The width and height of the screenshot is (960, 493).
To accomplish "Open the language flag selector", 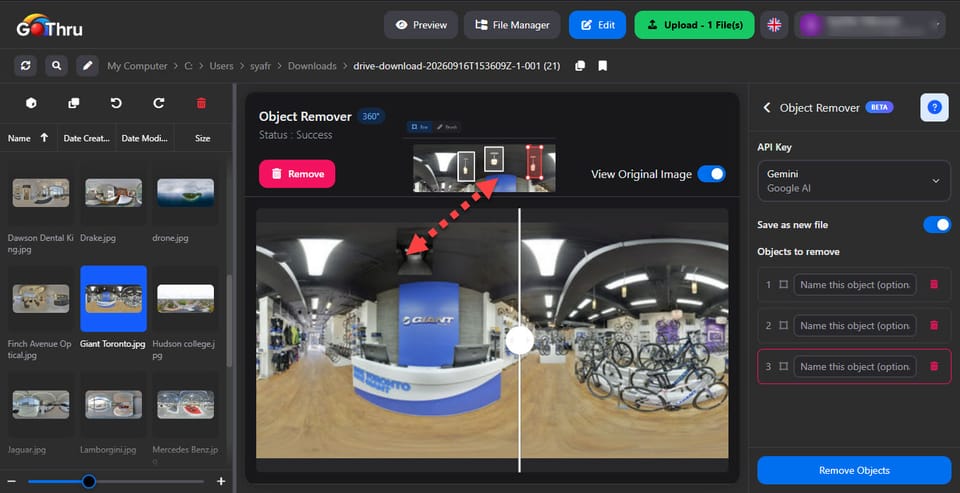I will (x=774, y=25).
